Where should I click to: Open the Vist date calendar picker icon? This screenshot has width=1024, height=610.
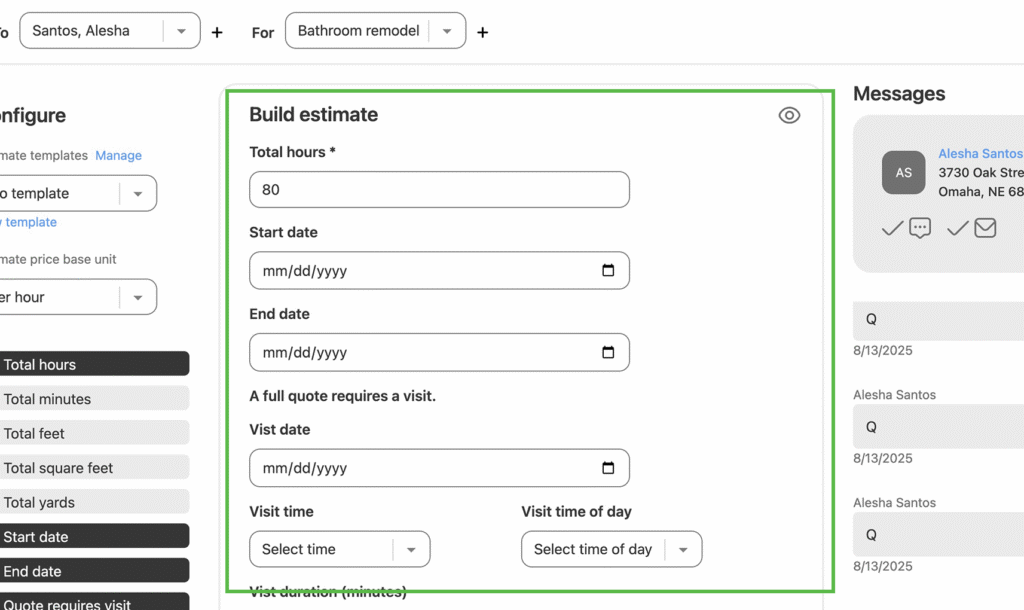point(608,468)
